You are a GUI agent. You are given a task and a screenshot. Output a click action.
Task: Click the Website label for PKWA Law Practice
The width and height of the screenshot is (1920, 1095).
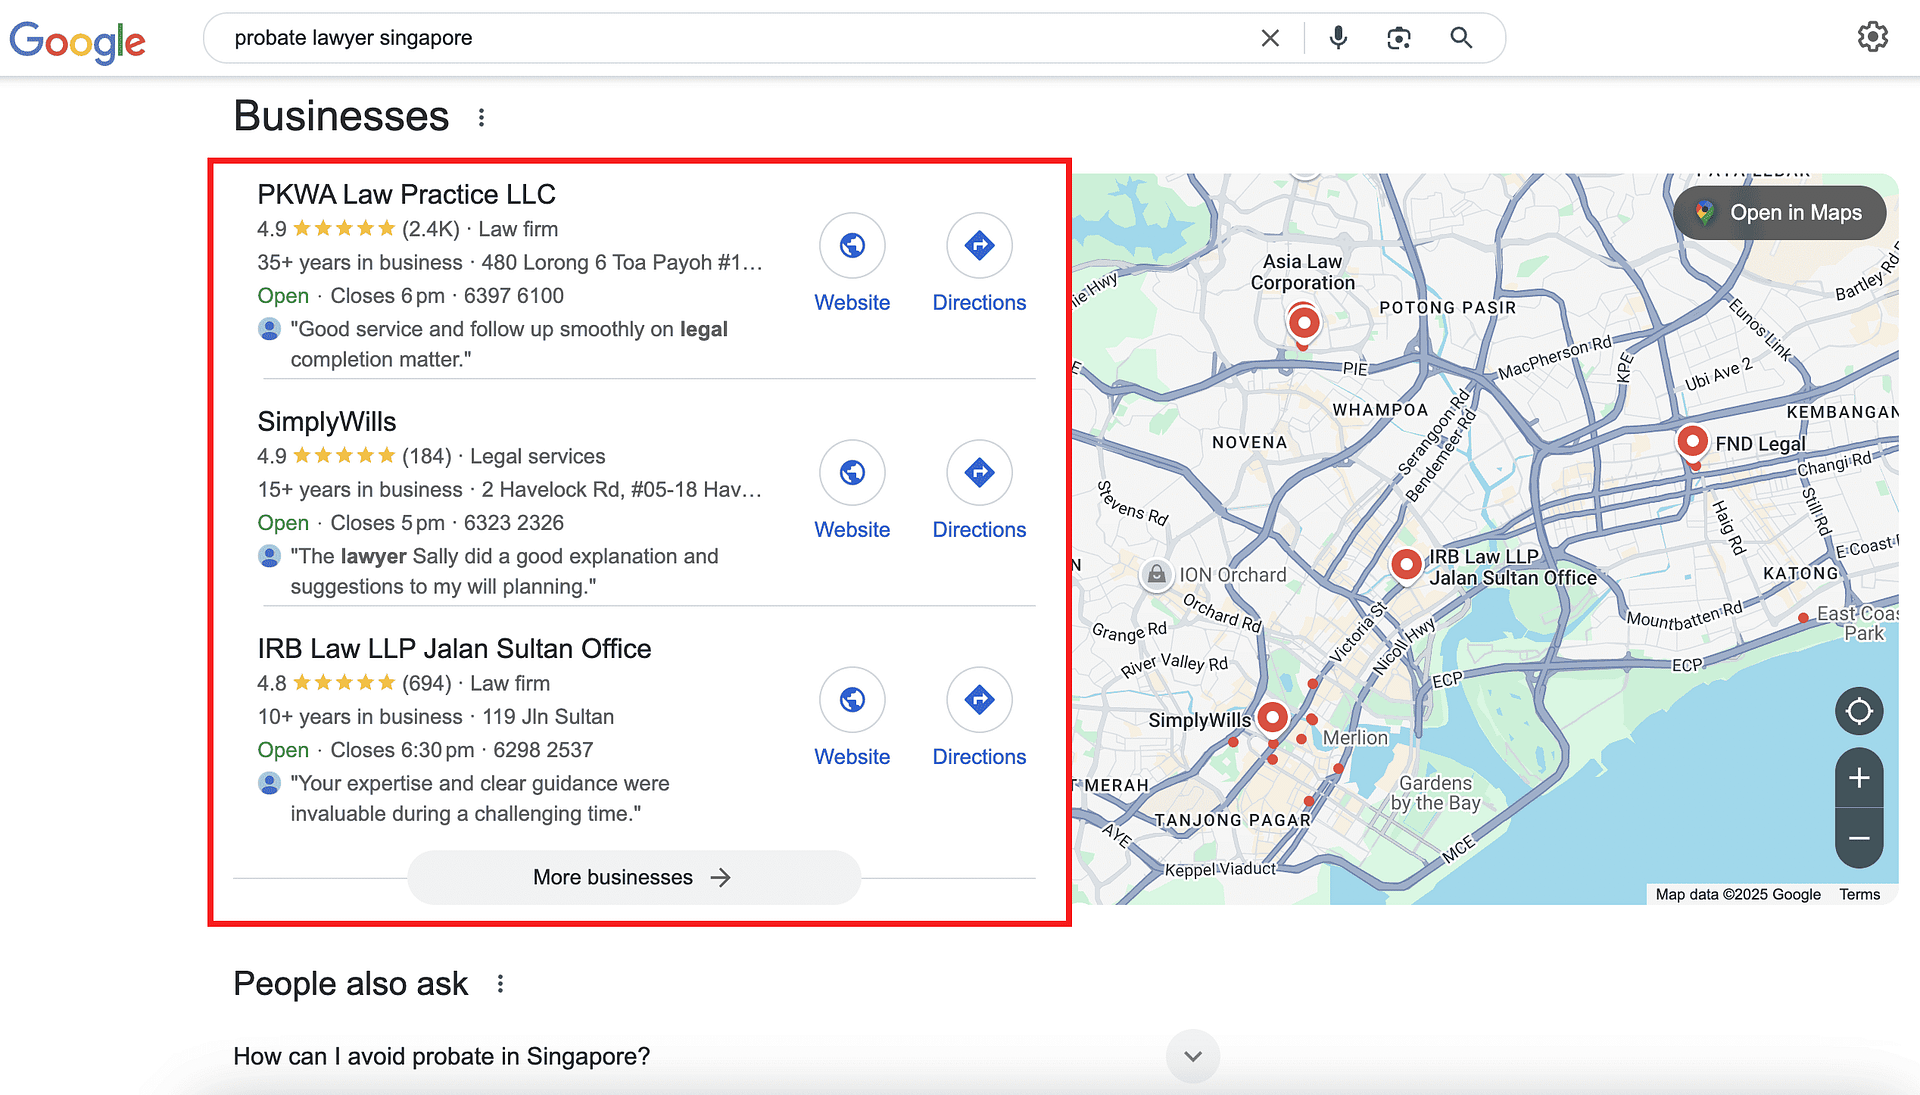point(852,303)
